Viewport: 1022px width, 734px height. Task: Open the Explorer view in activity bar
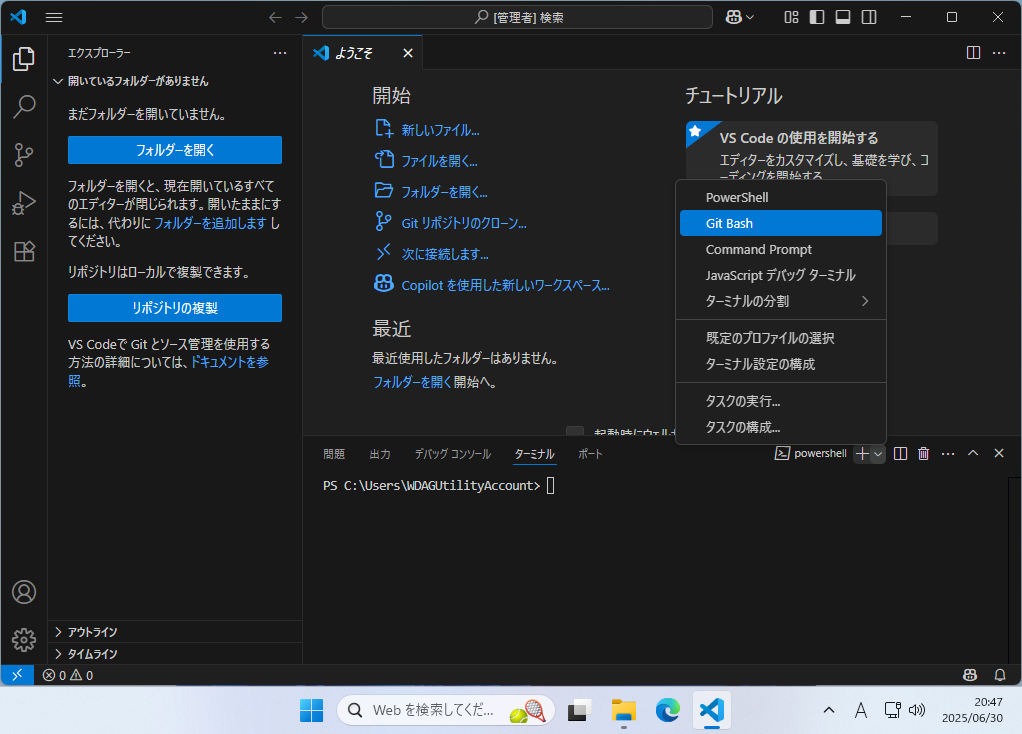(x=24, y=59)
